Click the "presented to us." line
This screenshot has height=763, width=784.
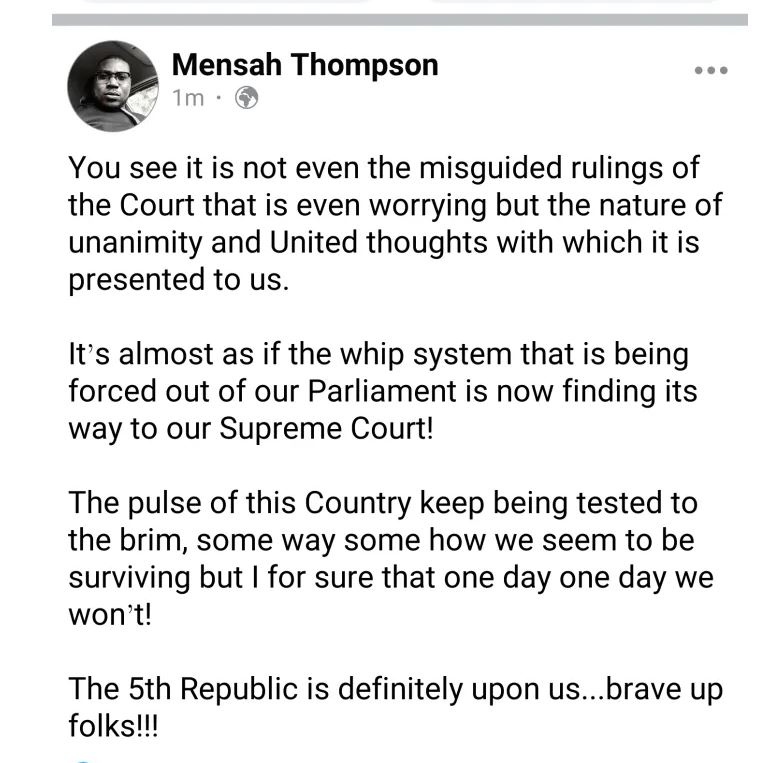point(178,281)
